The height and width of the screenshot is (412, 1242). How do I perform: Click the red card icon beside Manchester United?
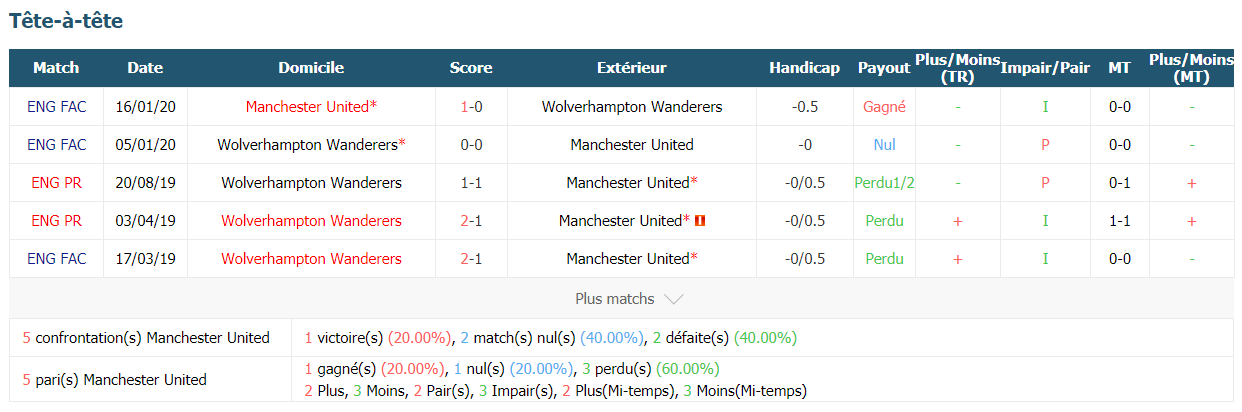[x=699, y=221]
